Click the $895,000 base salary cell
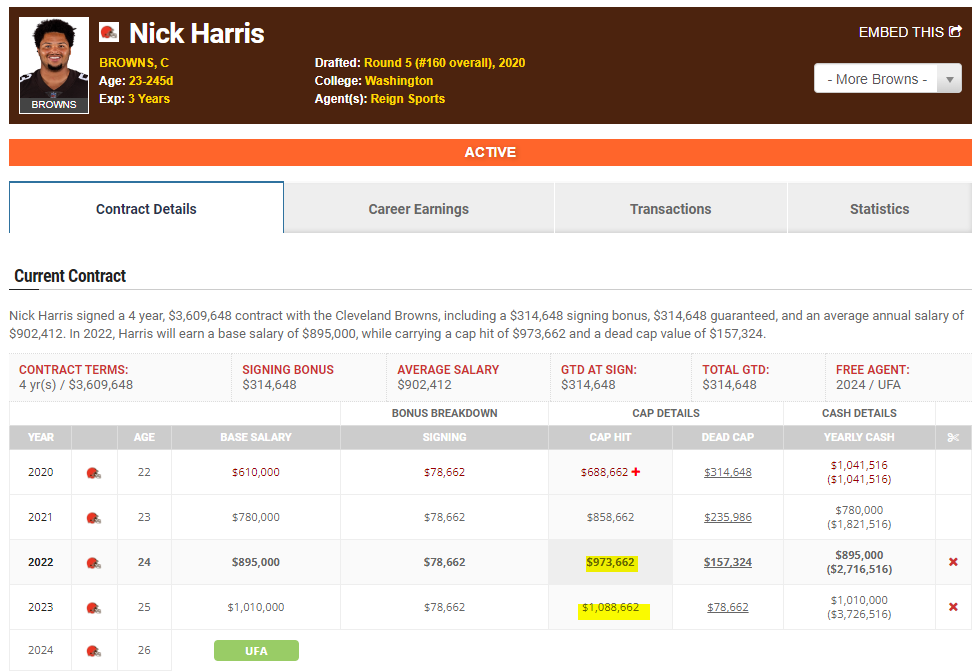 256,562
